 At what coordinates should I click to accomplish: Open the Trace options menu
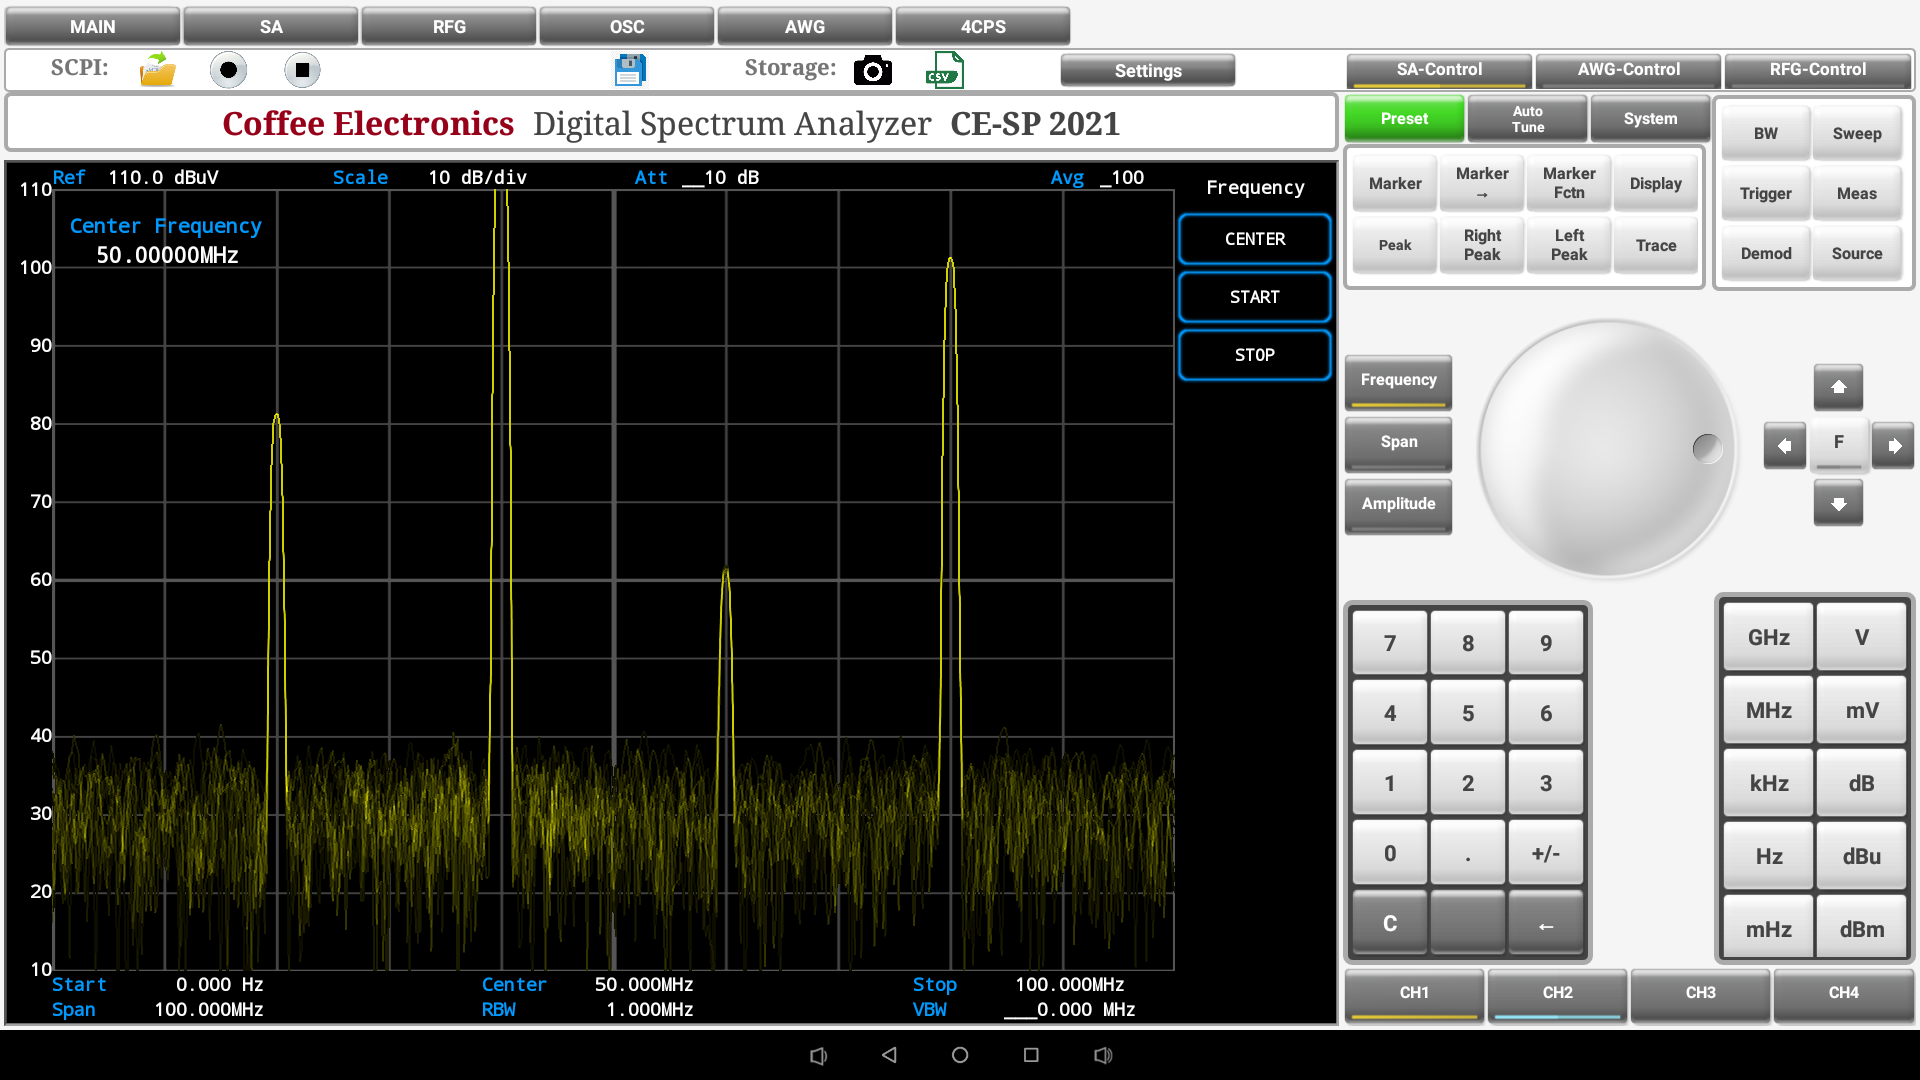1655,246
